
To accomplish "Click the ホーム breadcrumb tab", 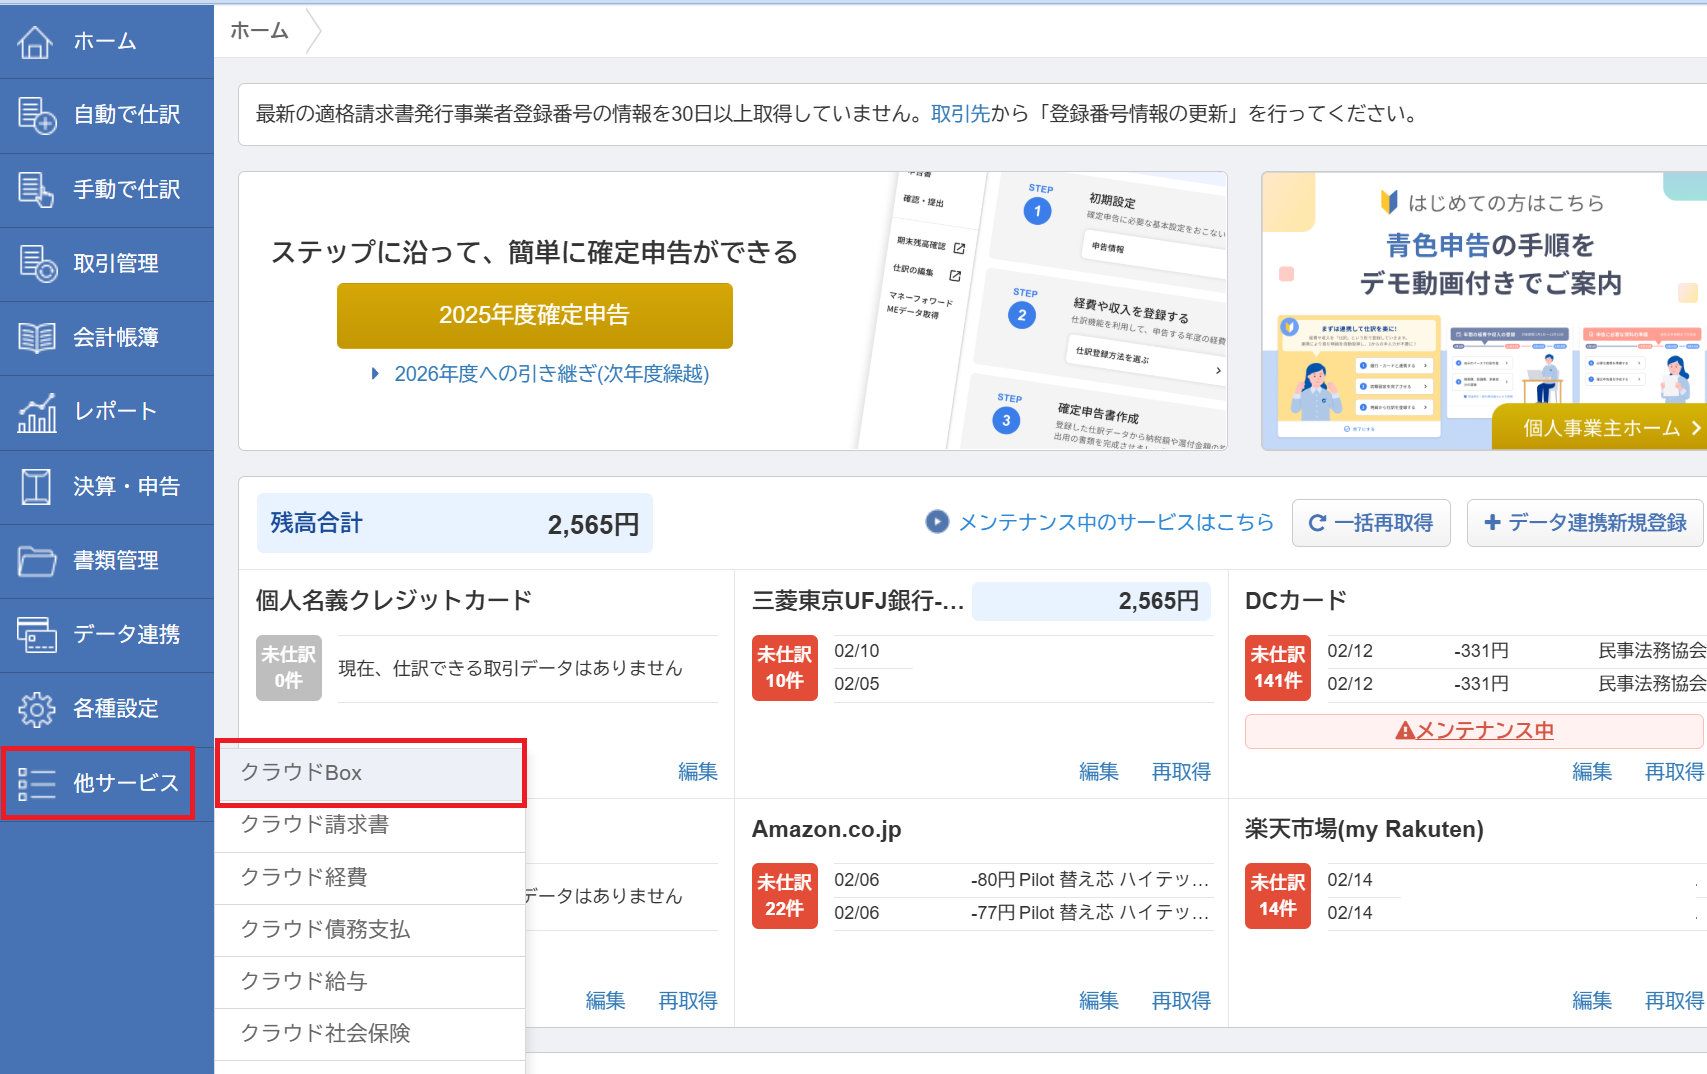I will pos(258,31).
